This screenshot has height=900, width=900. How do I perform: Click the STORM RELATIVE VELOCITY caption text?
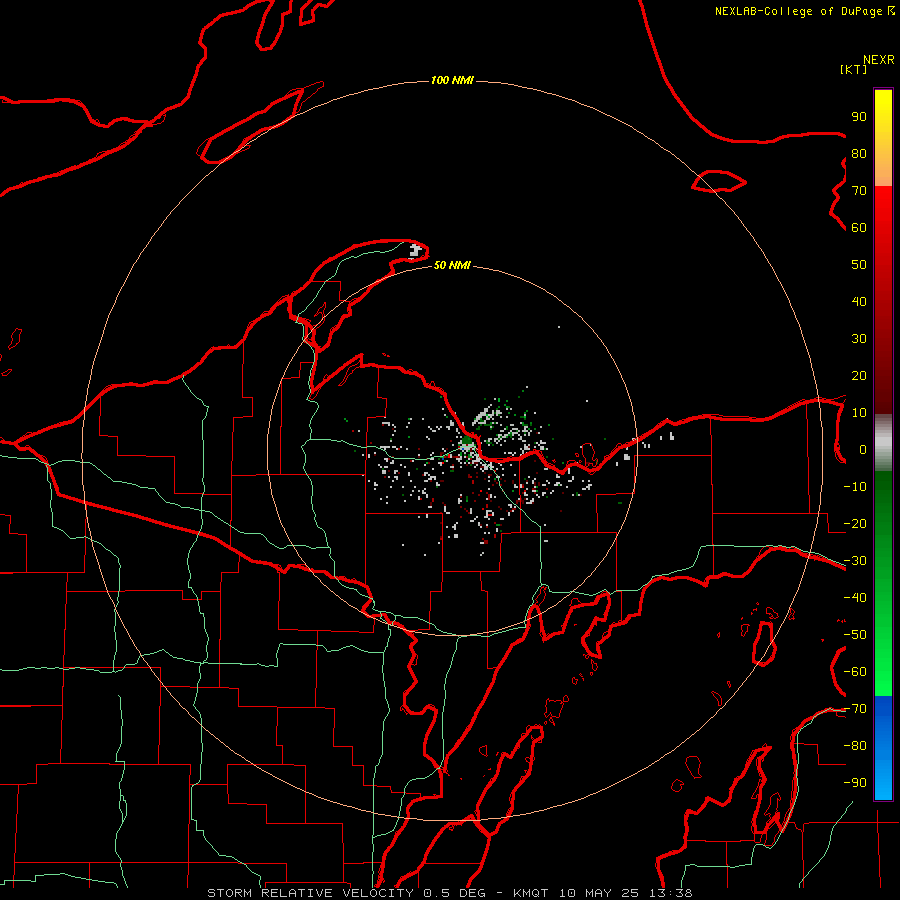310,893
